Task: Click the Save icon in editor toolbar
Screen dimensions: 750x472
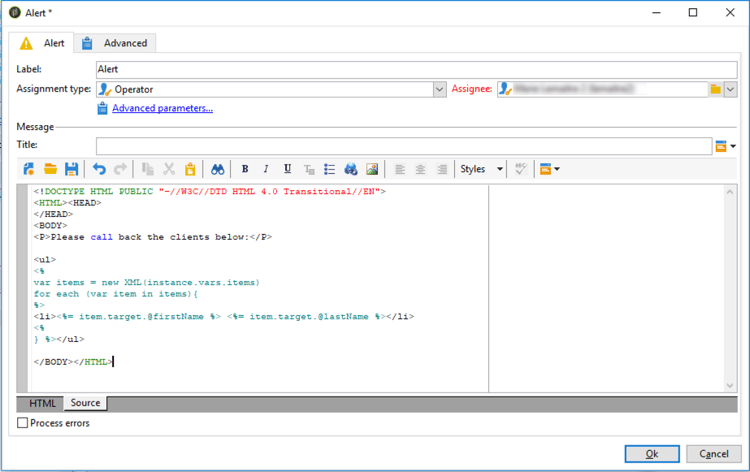Action: coord(71,169)
